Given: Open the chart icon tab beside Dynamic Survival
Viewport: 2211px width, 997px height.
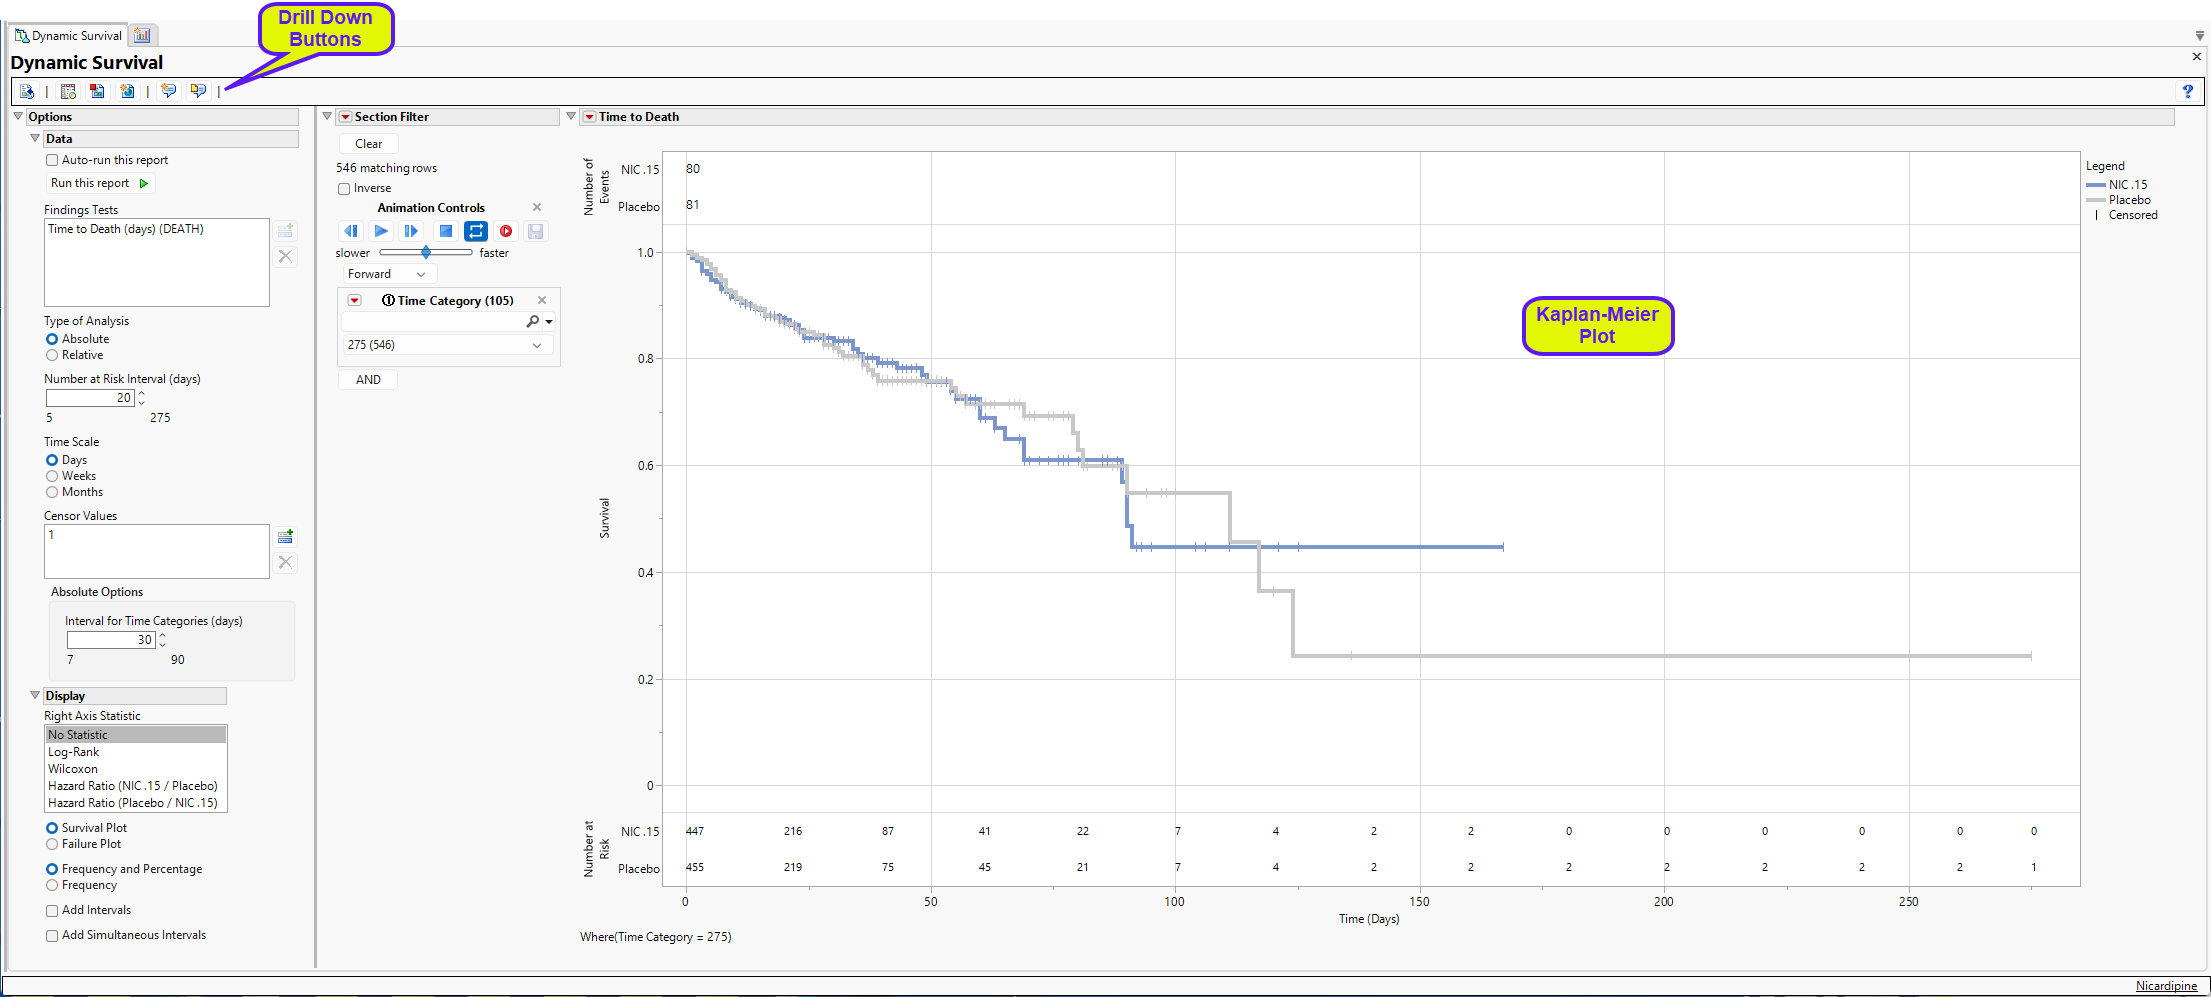Looking at the screenshot, I should 142,36.
